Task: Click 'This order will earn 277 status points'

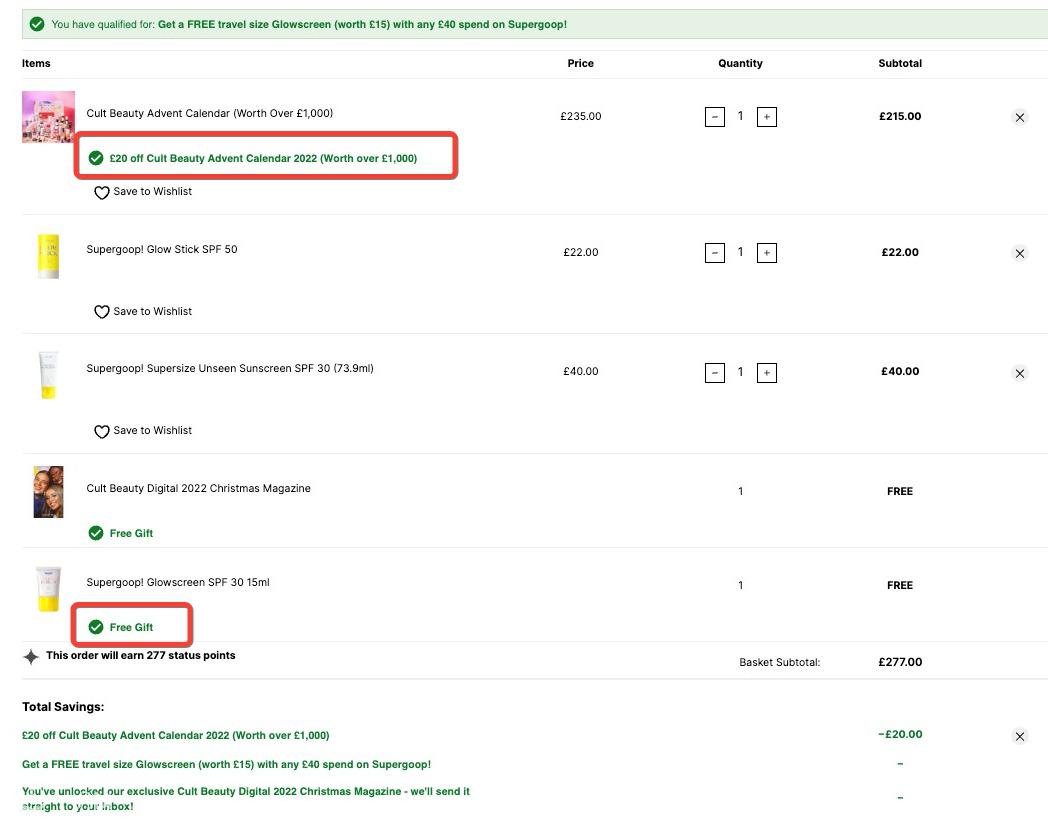Action: pos(140,655)
